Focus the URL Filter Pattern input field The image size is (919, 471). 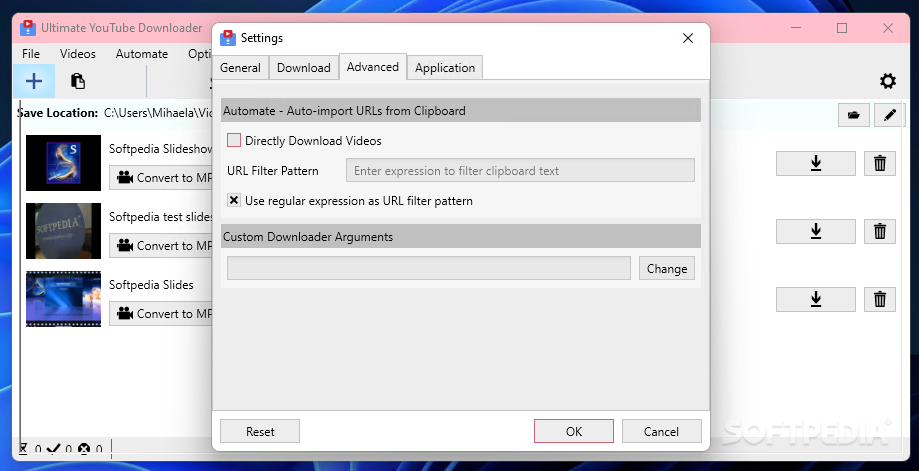(x=520, y=170)
